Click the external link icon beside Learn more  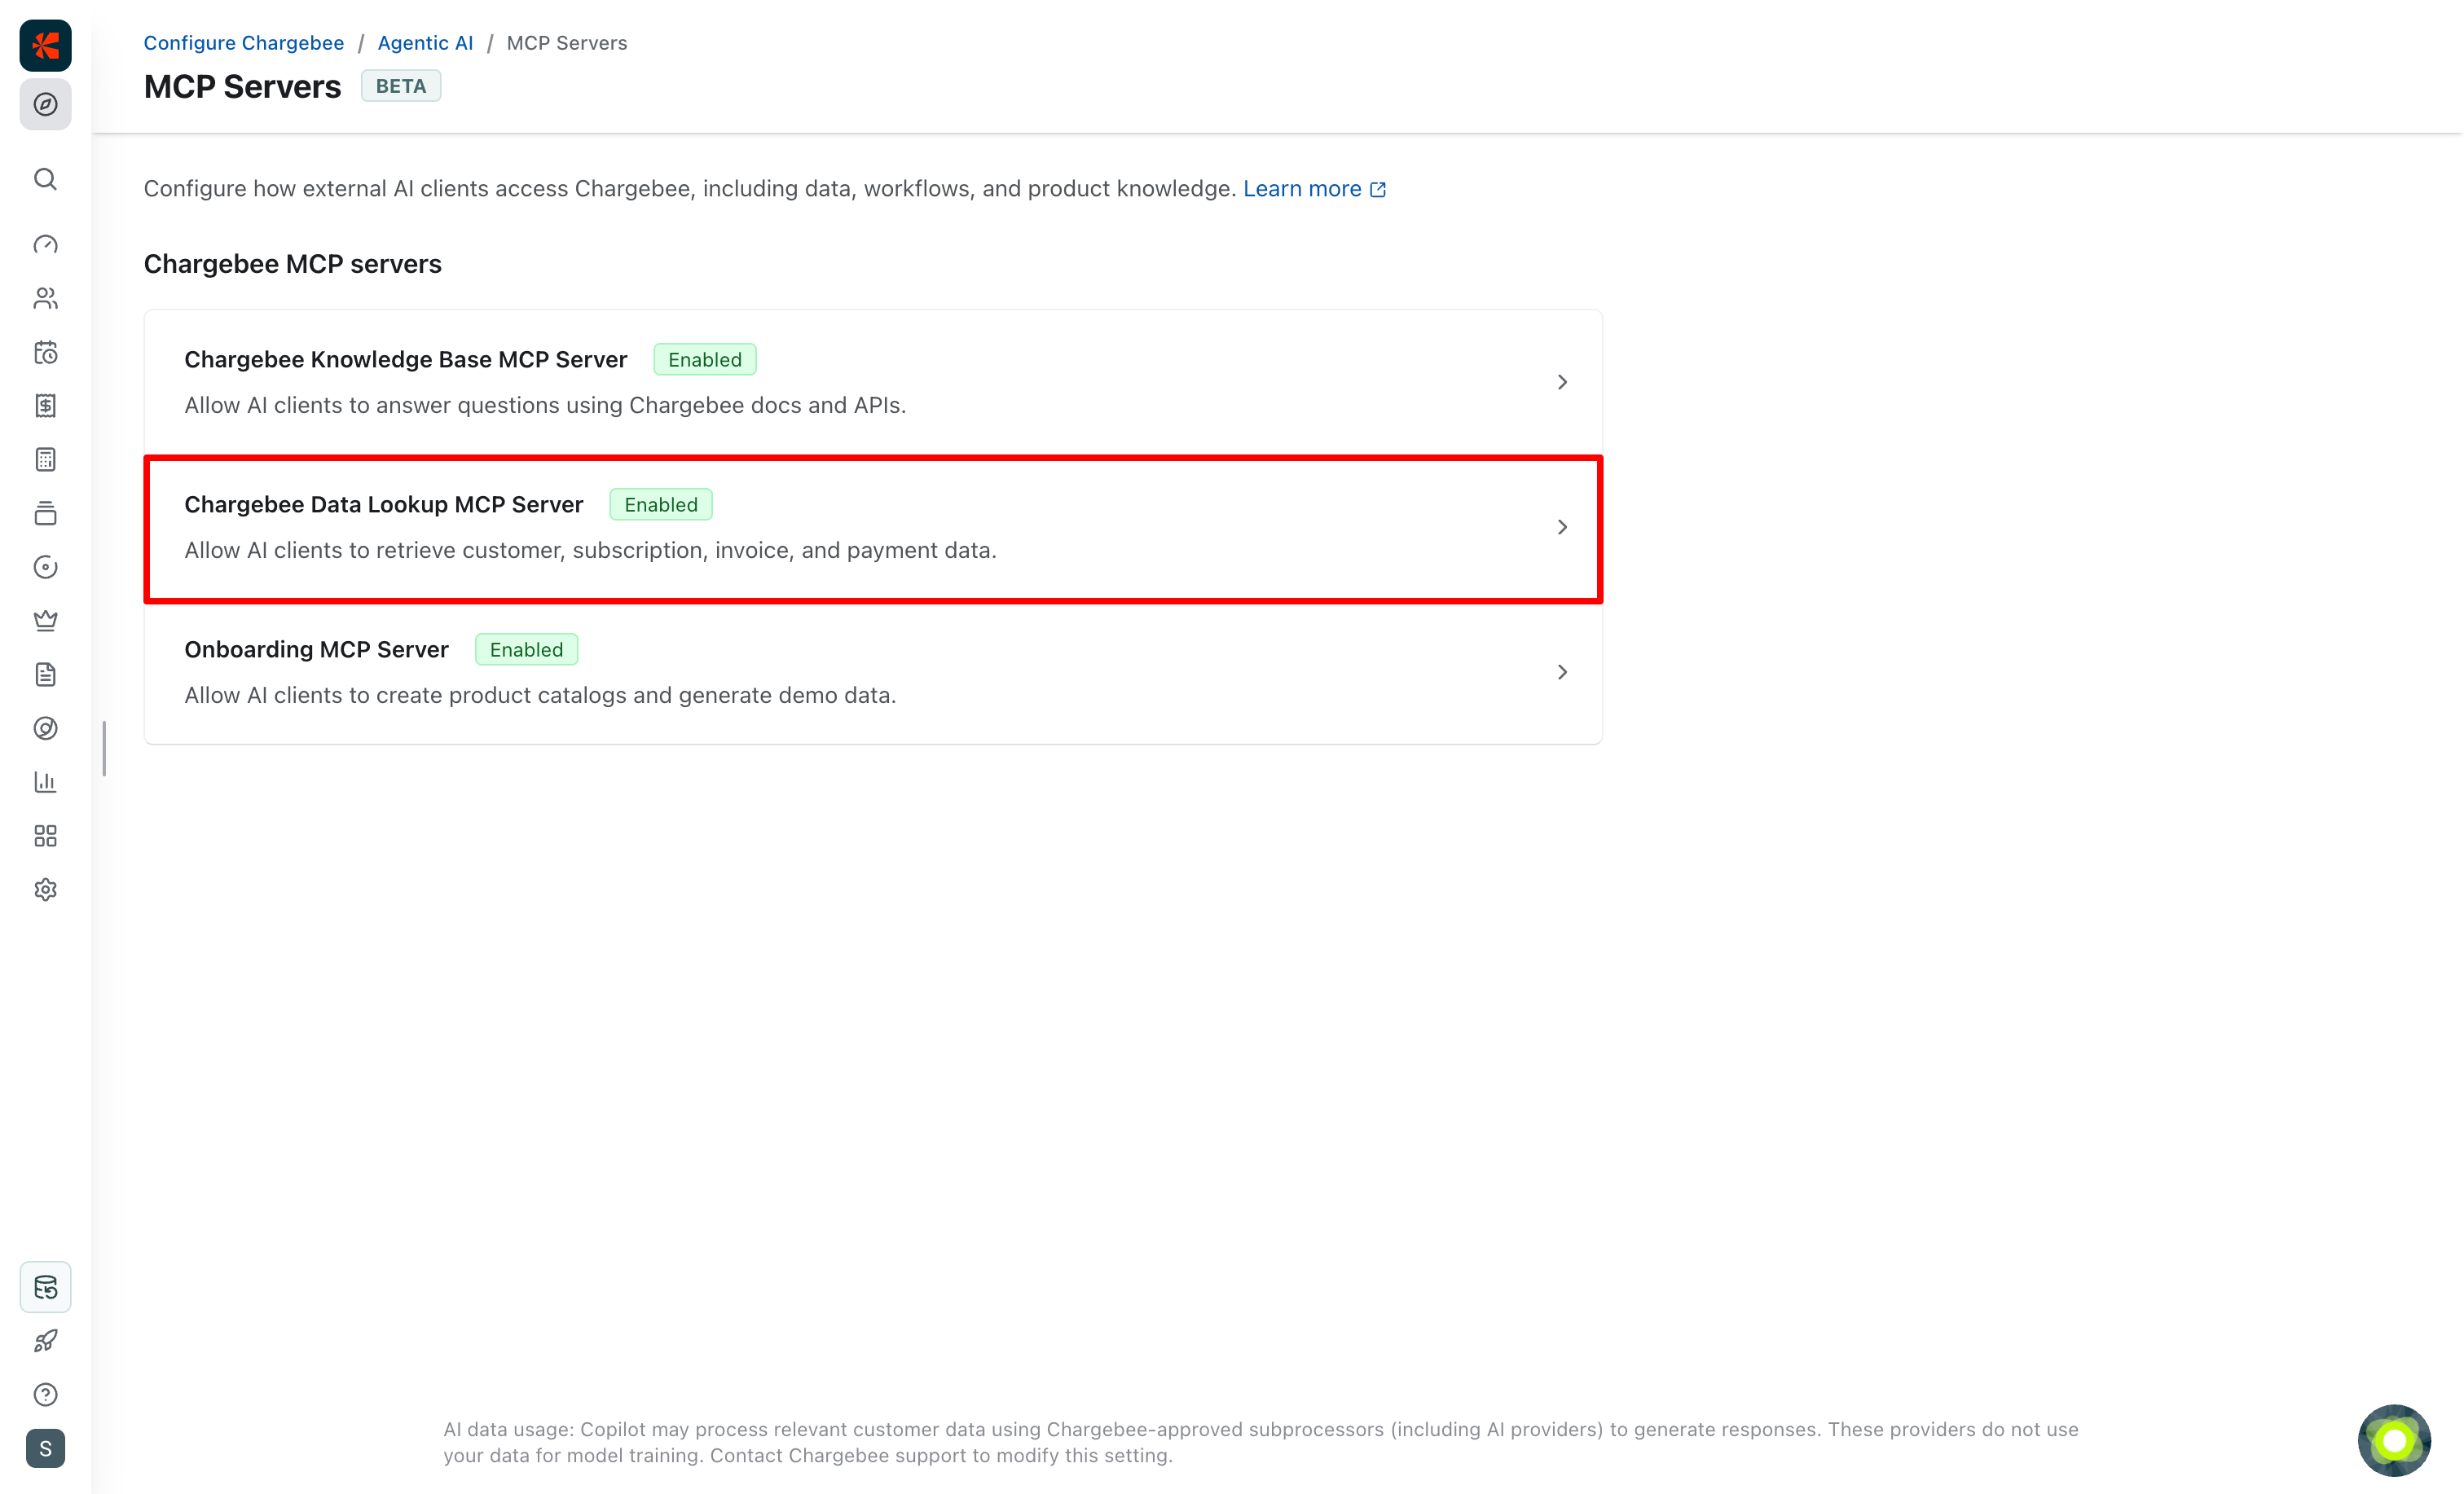click(x=1378, y=190)
